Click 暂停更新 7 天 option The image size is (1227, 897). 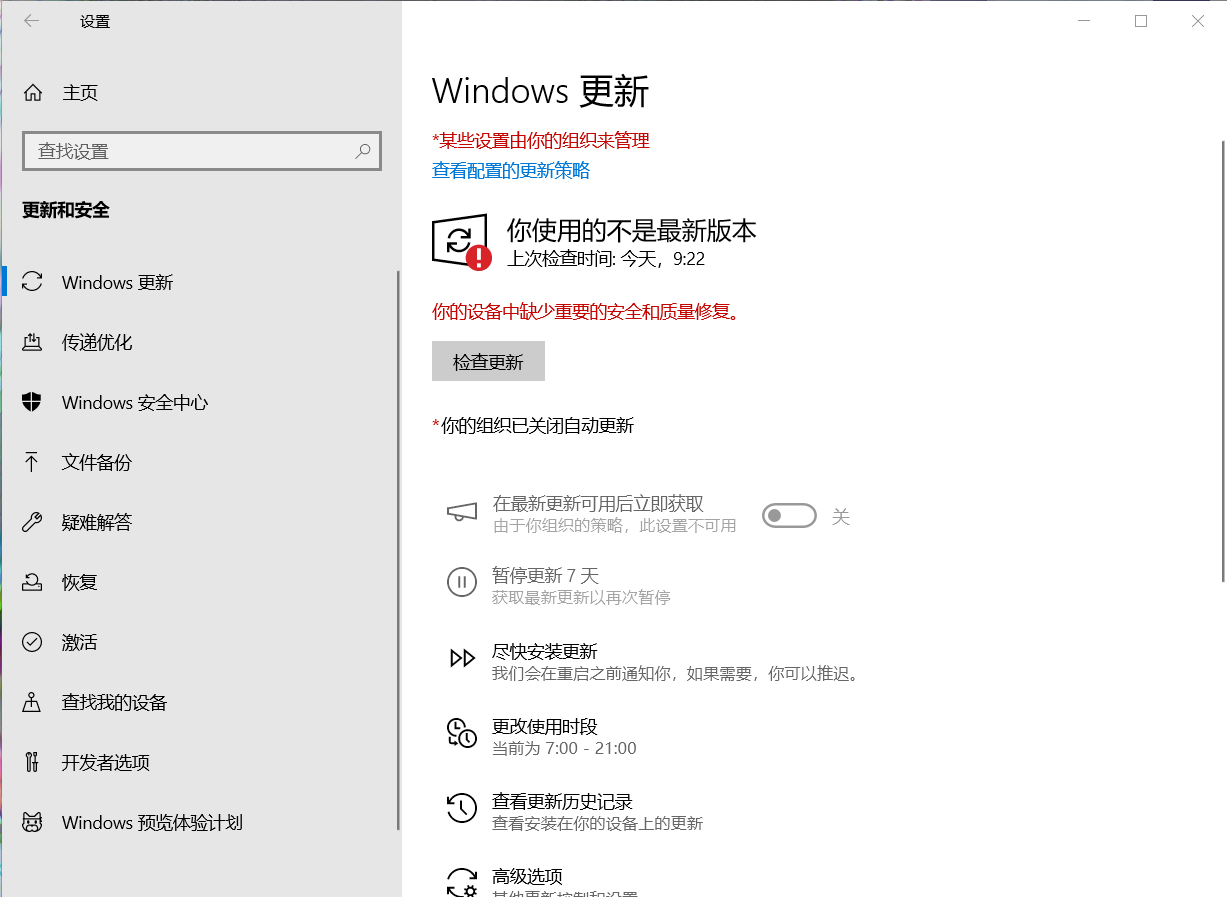click(x=545, y=576)
